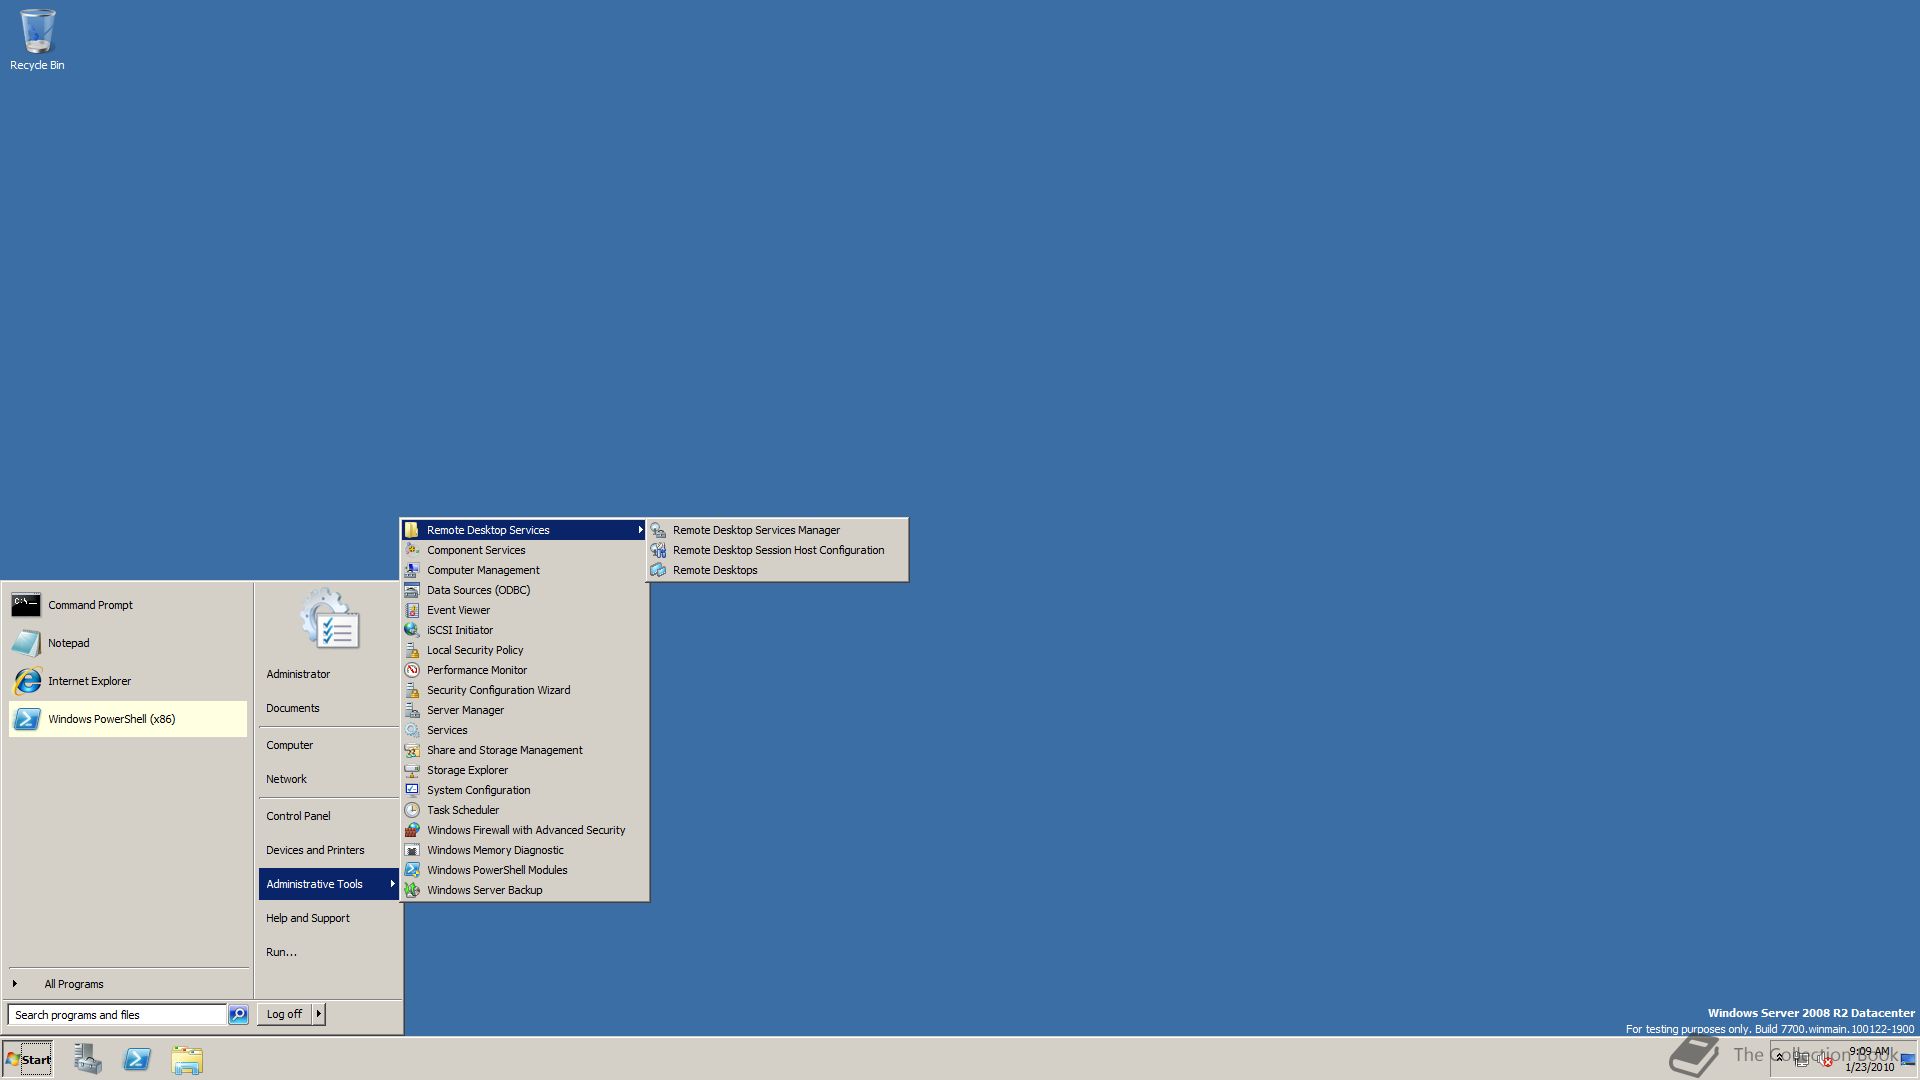
Task: Click the Start button
Action: click(x=28, y=1059)
